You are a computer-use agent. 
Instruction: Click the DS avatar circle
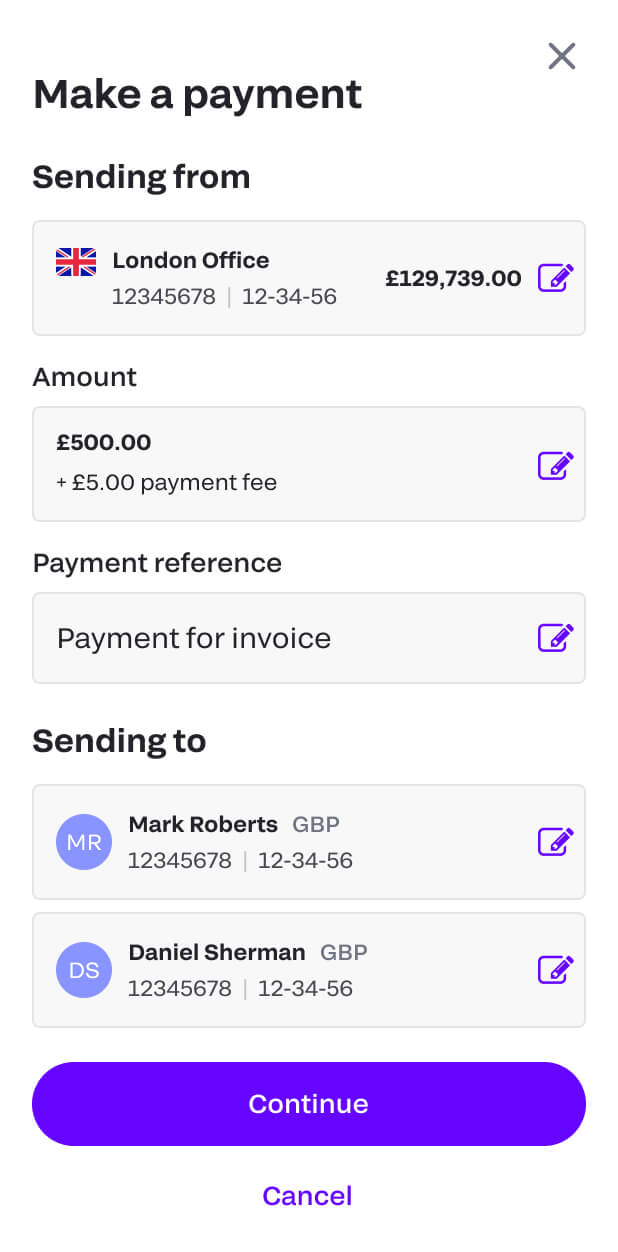(84, 969)
